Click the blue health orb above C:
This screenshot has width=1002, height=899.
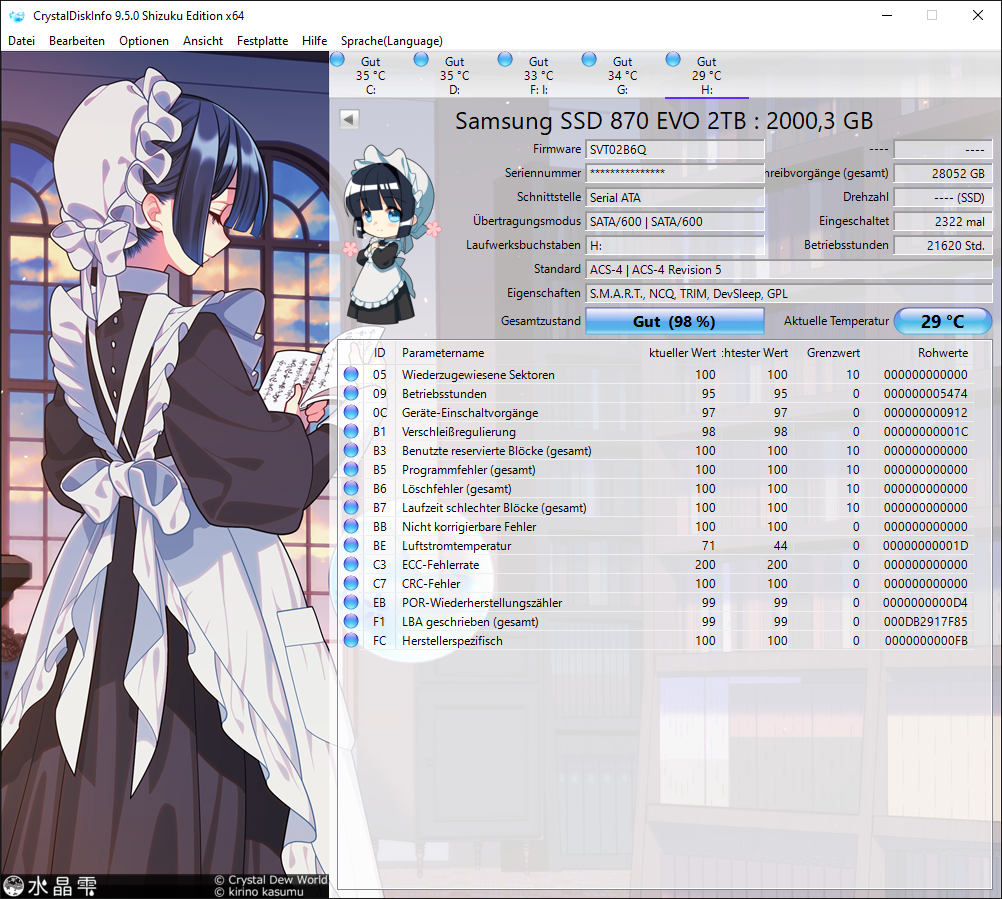click(337, 59)
